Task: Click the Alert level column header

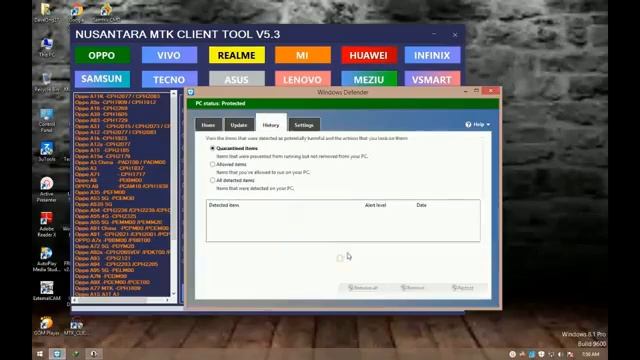Action: tap(375, 205)
